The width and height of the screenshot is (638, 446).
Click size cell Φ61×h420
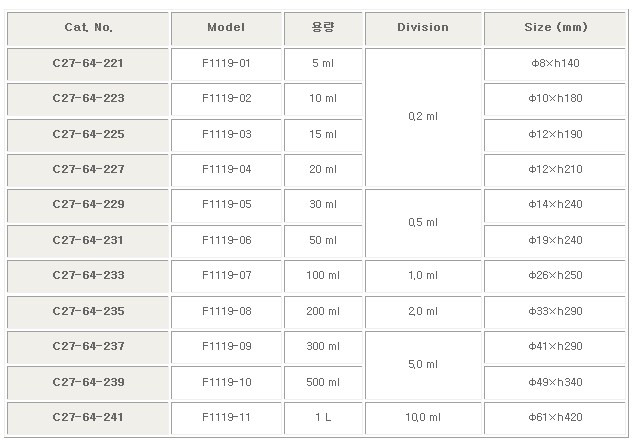555,417
